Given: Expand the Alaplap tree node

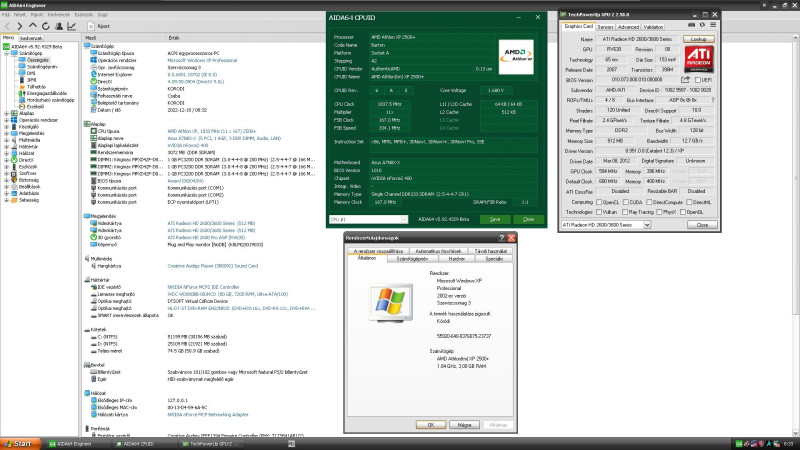Looking at the screenshot, I should pos(6,113).
